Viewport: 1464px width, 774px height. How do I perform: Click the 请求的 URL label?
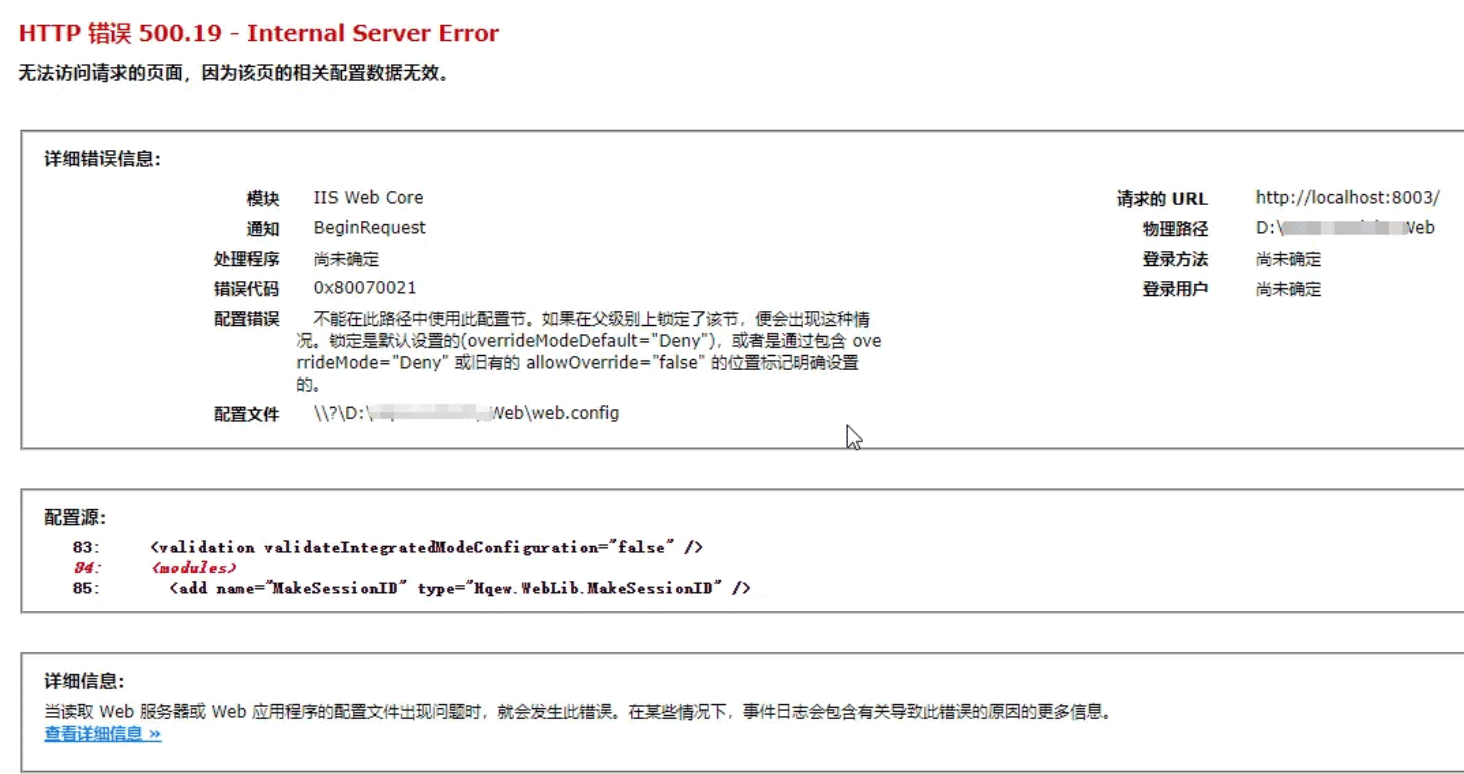[x=1162, y=199]
